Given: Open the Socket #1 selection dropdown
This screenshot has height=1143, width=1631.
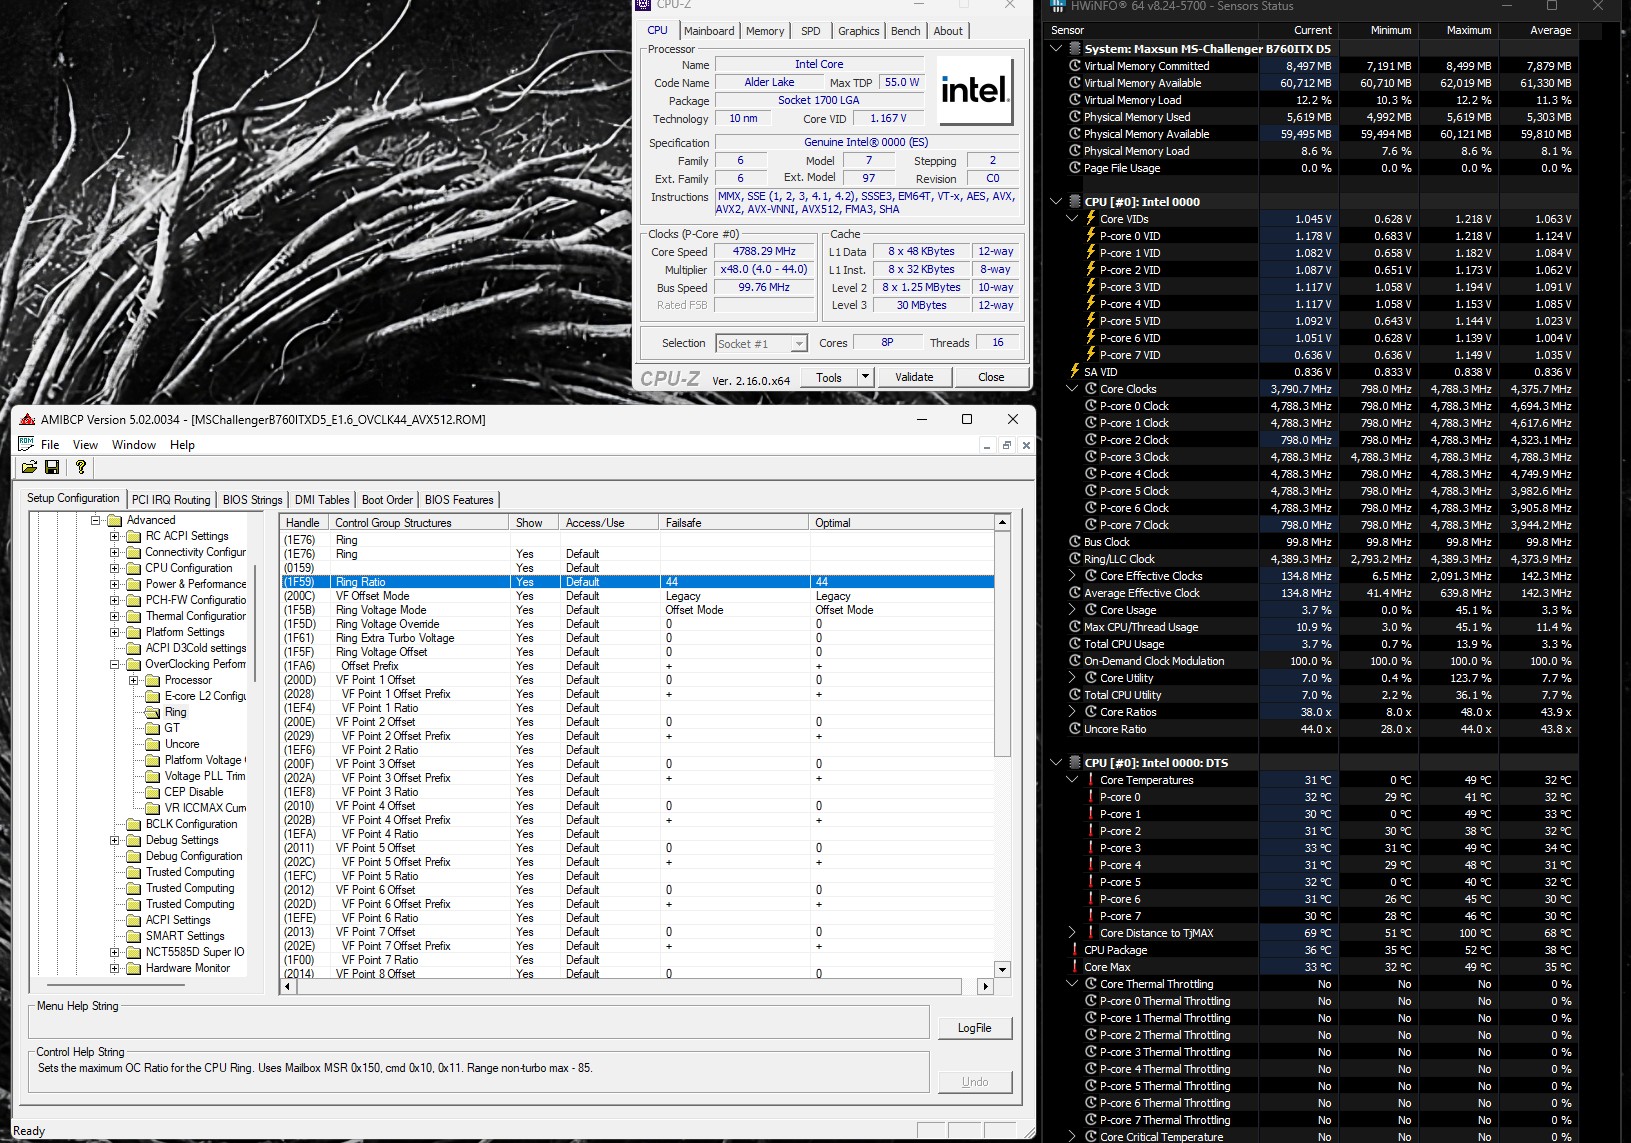Looking at the screenshot, I should click(798, 344).
